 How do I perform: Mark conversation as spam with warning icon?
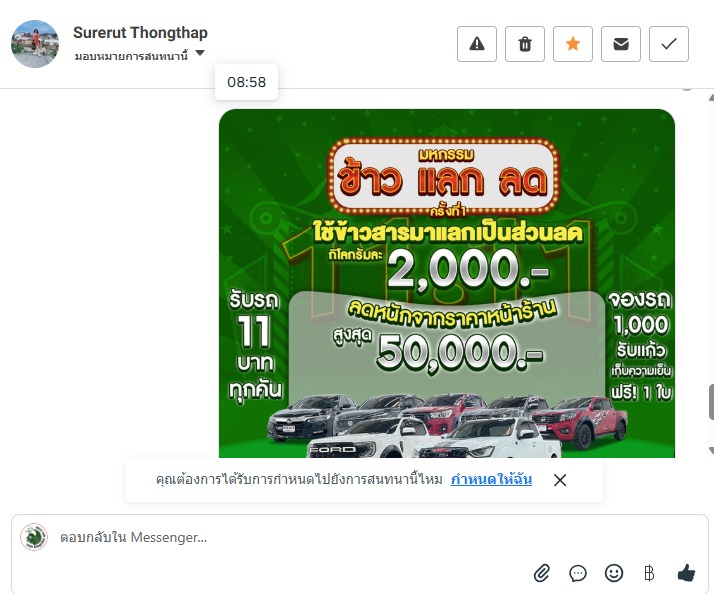[477, 44]
